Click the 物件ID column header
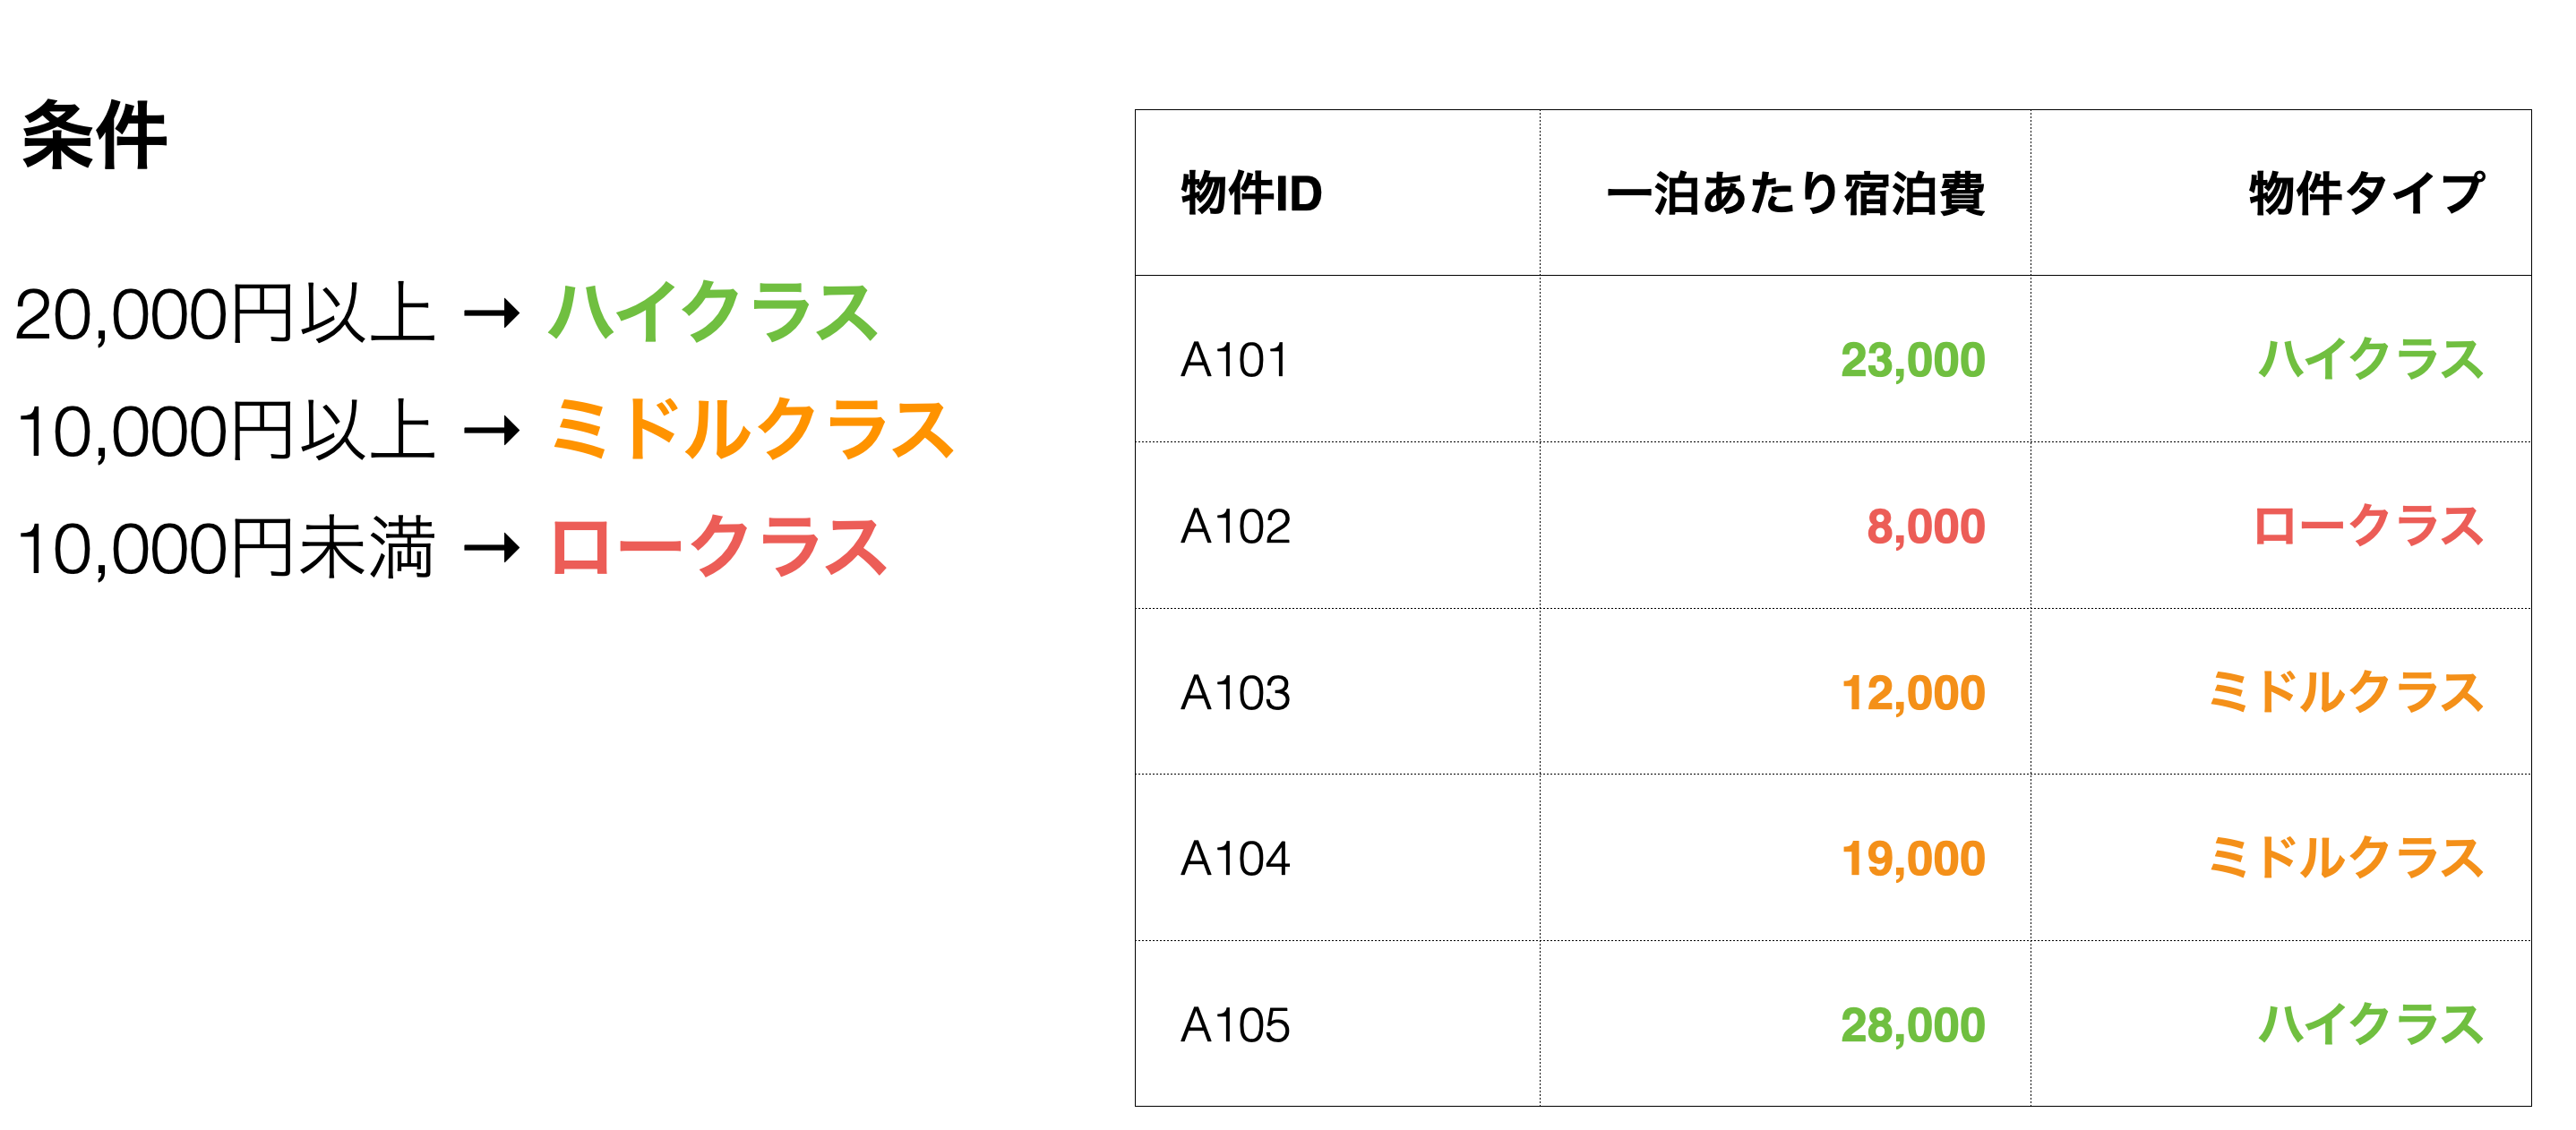The image size is (2576, 1130). click(1251, 193)
